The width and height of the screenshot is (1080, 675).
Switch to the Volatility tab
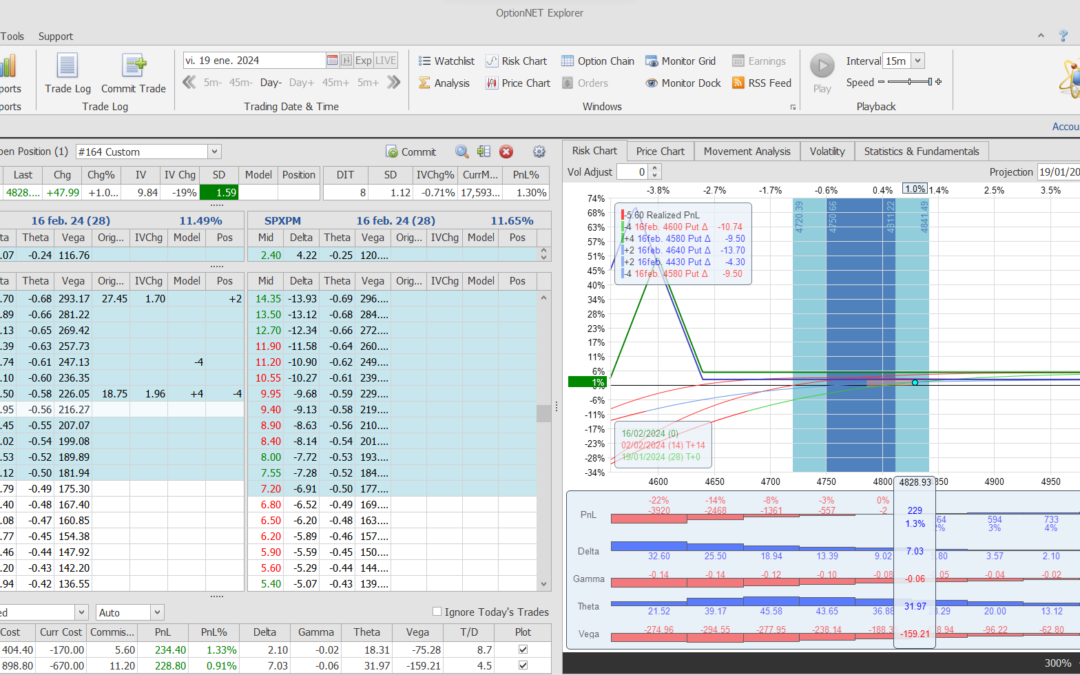tap(827, 151)
